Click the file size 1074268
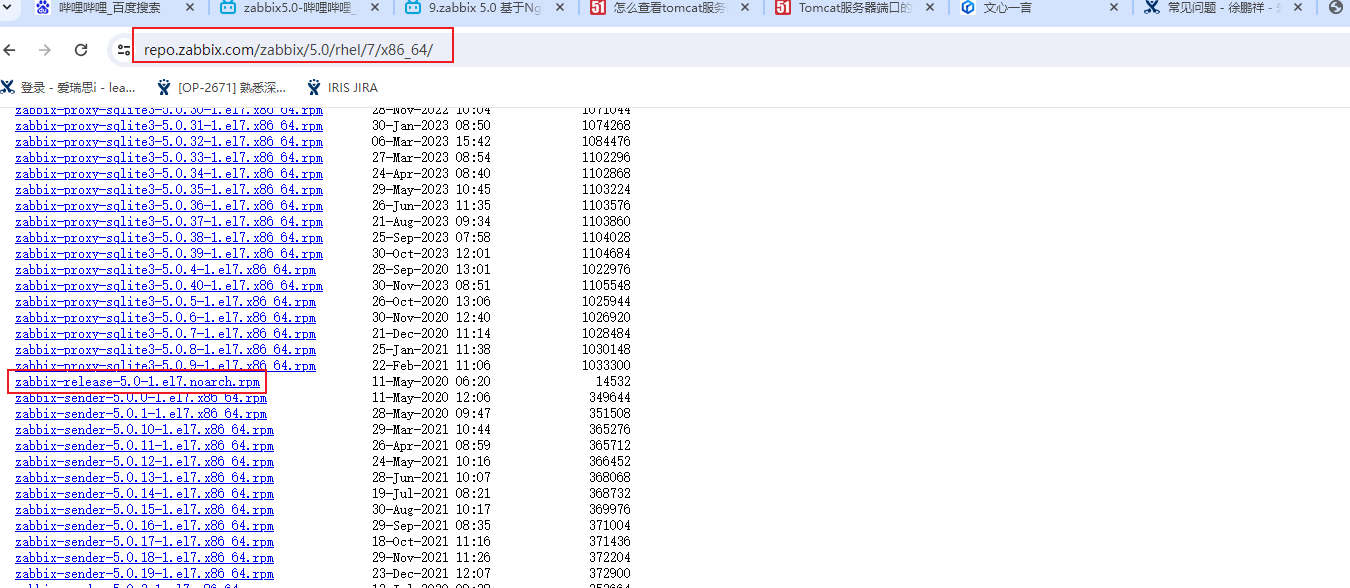 tap(606, 126)
